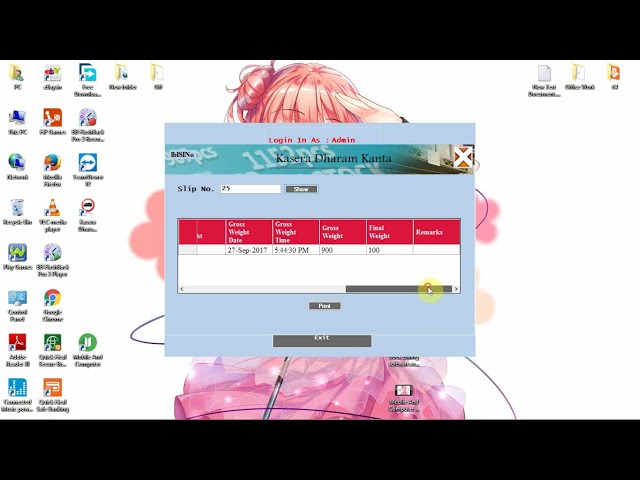Open the New Text Document desktop file
This screenshot has width=640, height=480.
click(544, 80)
